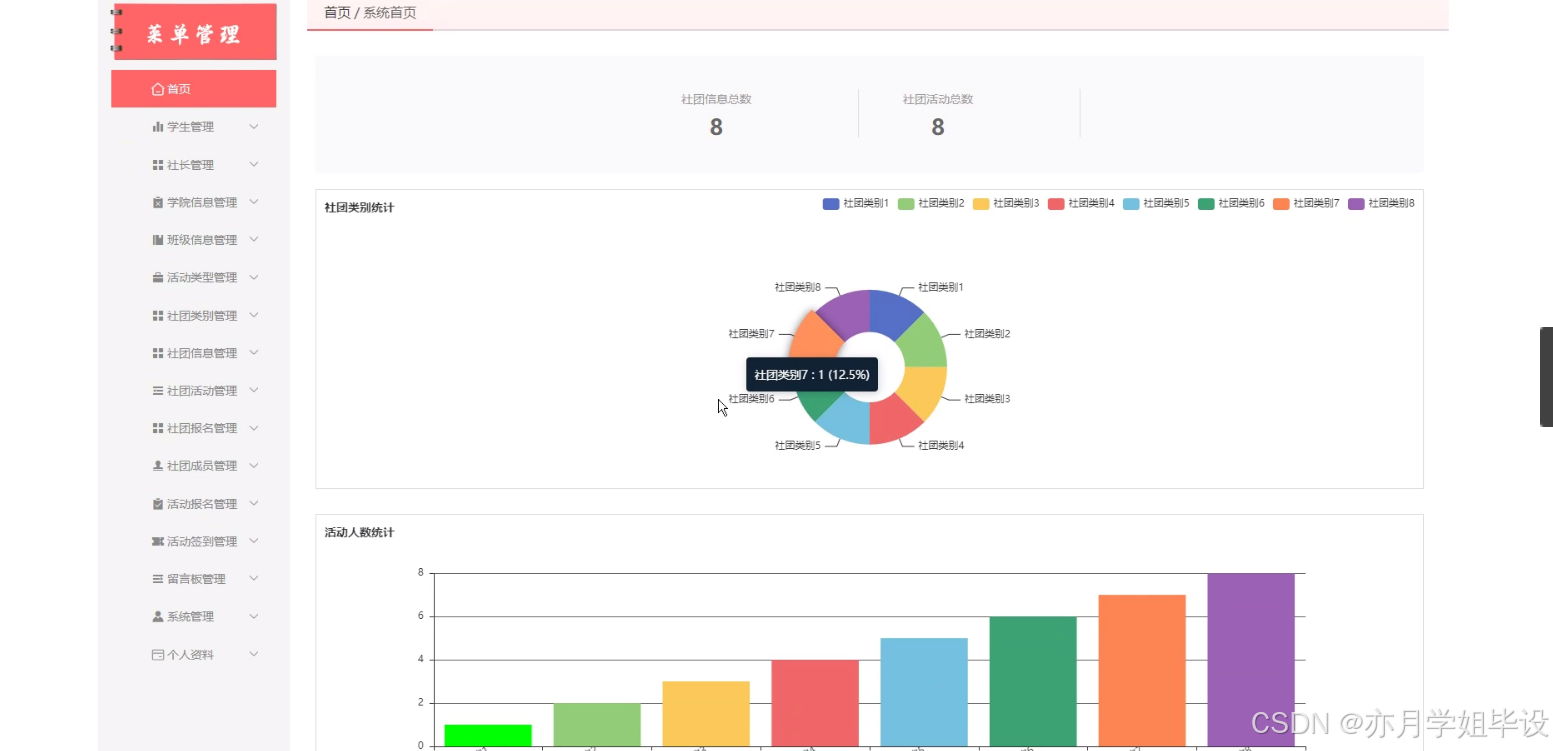Click the home icon beside 首页
Viewport: 1553px width, 751px height.
157,89
